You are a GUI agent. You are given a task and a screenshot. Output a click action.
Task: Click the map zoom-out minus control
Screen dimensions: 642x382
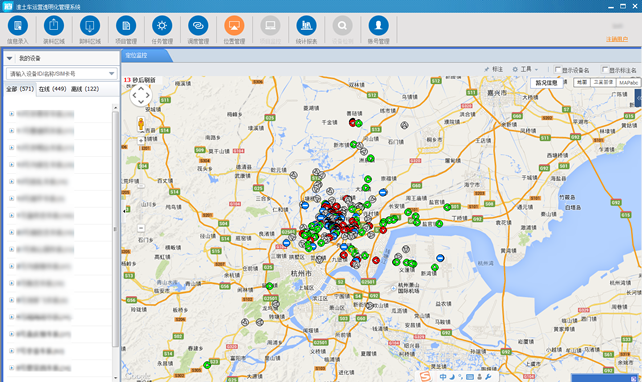click(141, 228)
